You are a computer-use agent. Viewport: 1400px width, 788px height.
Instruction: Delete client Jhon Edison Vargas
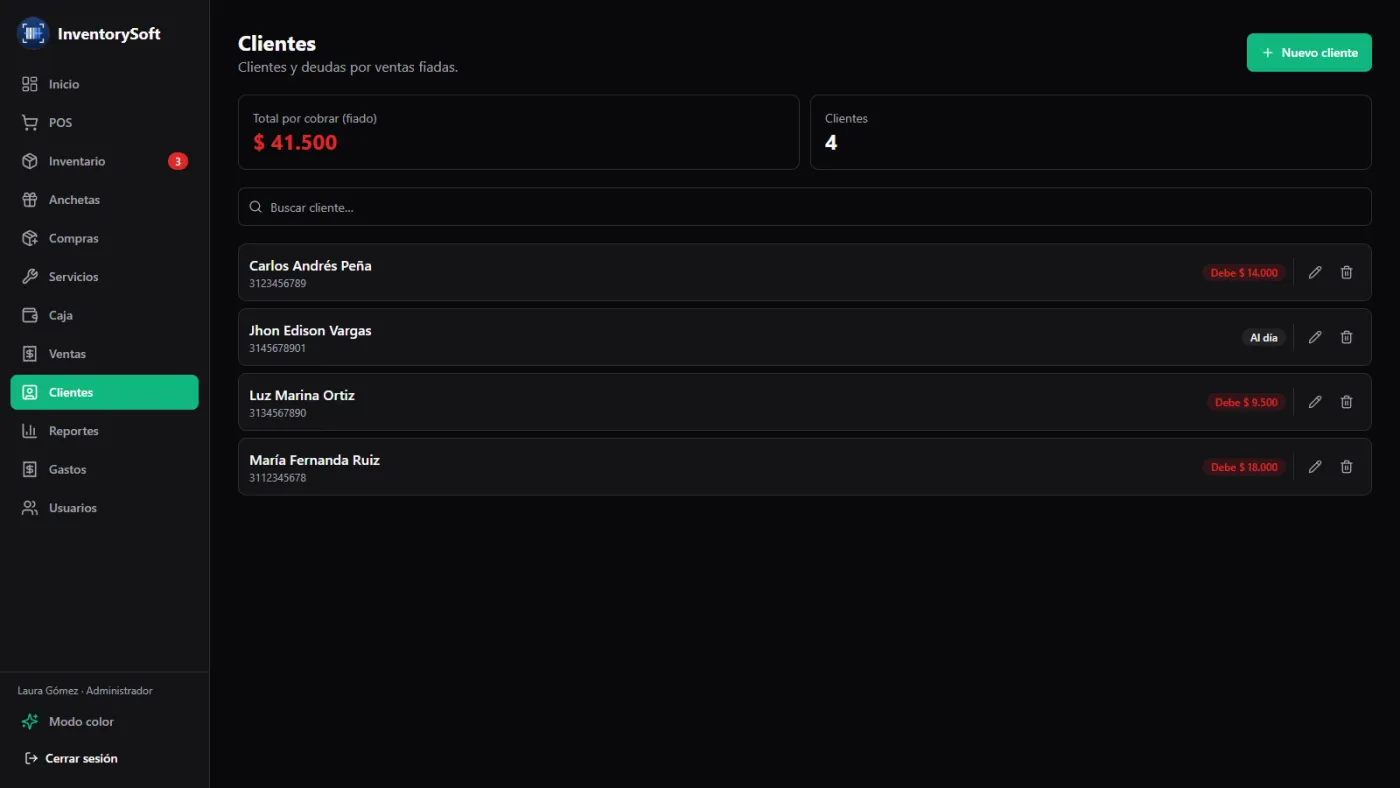pyautogui.click(x=1346, y=337)
